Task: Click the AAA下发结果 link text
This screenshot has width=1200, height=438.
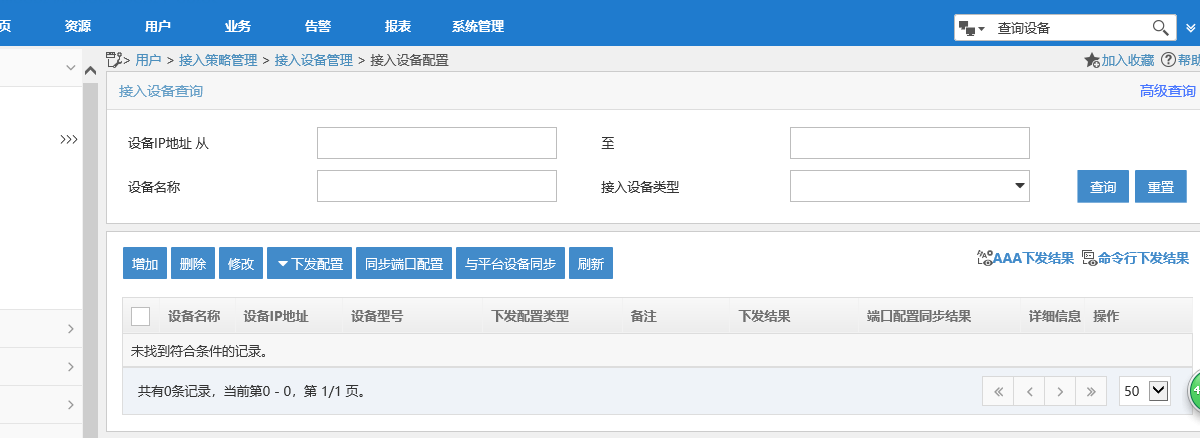Action: click(x=1033, y=258)
